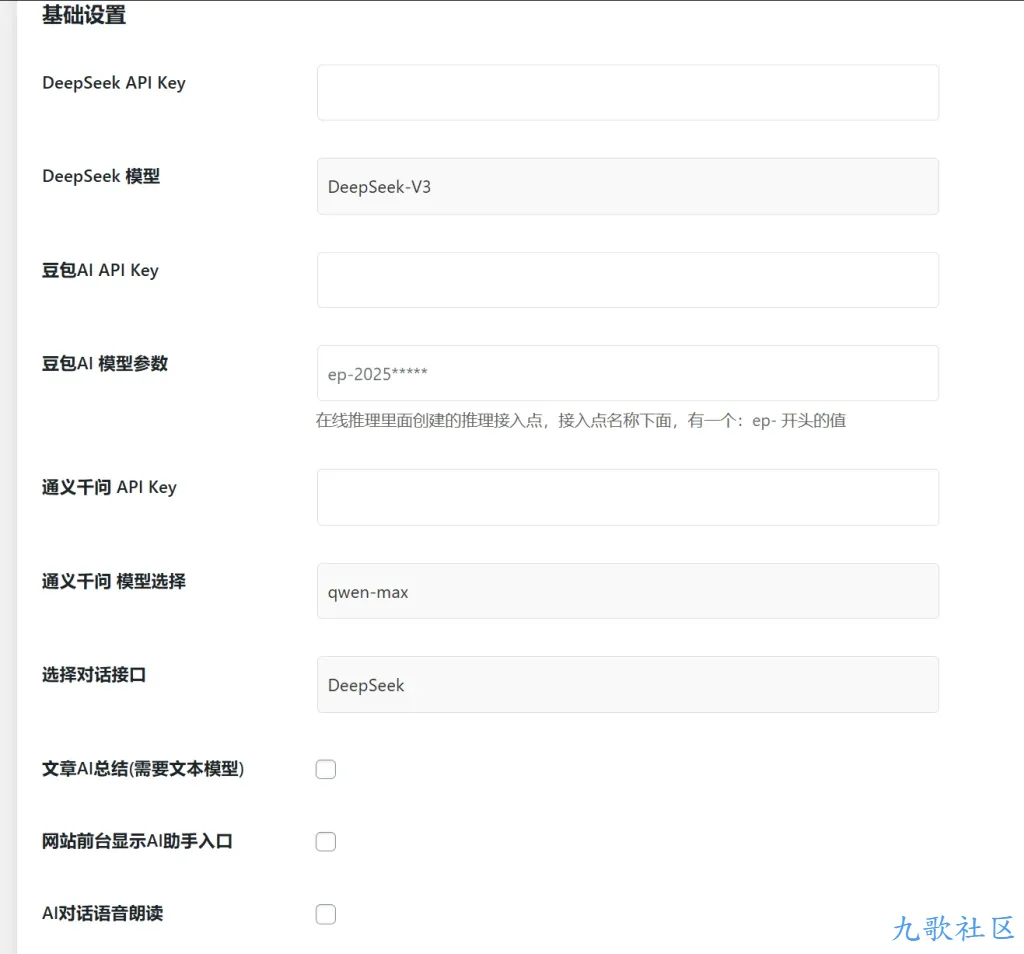This screenshot has width=1024, height=954.
Task: Click the AI对话语音朗读 label
Action: [x=103, y=914]
